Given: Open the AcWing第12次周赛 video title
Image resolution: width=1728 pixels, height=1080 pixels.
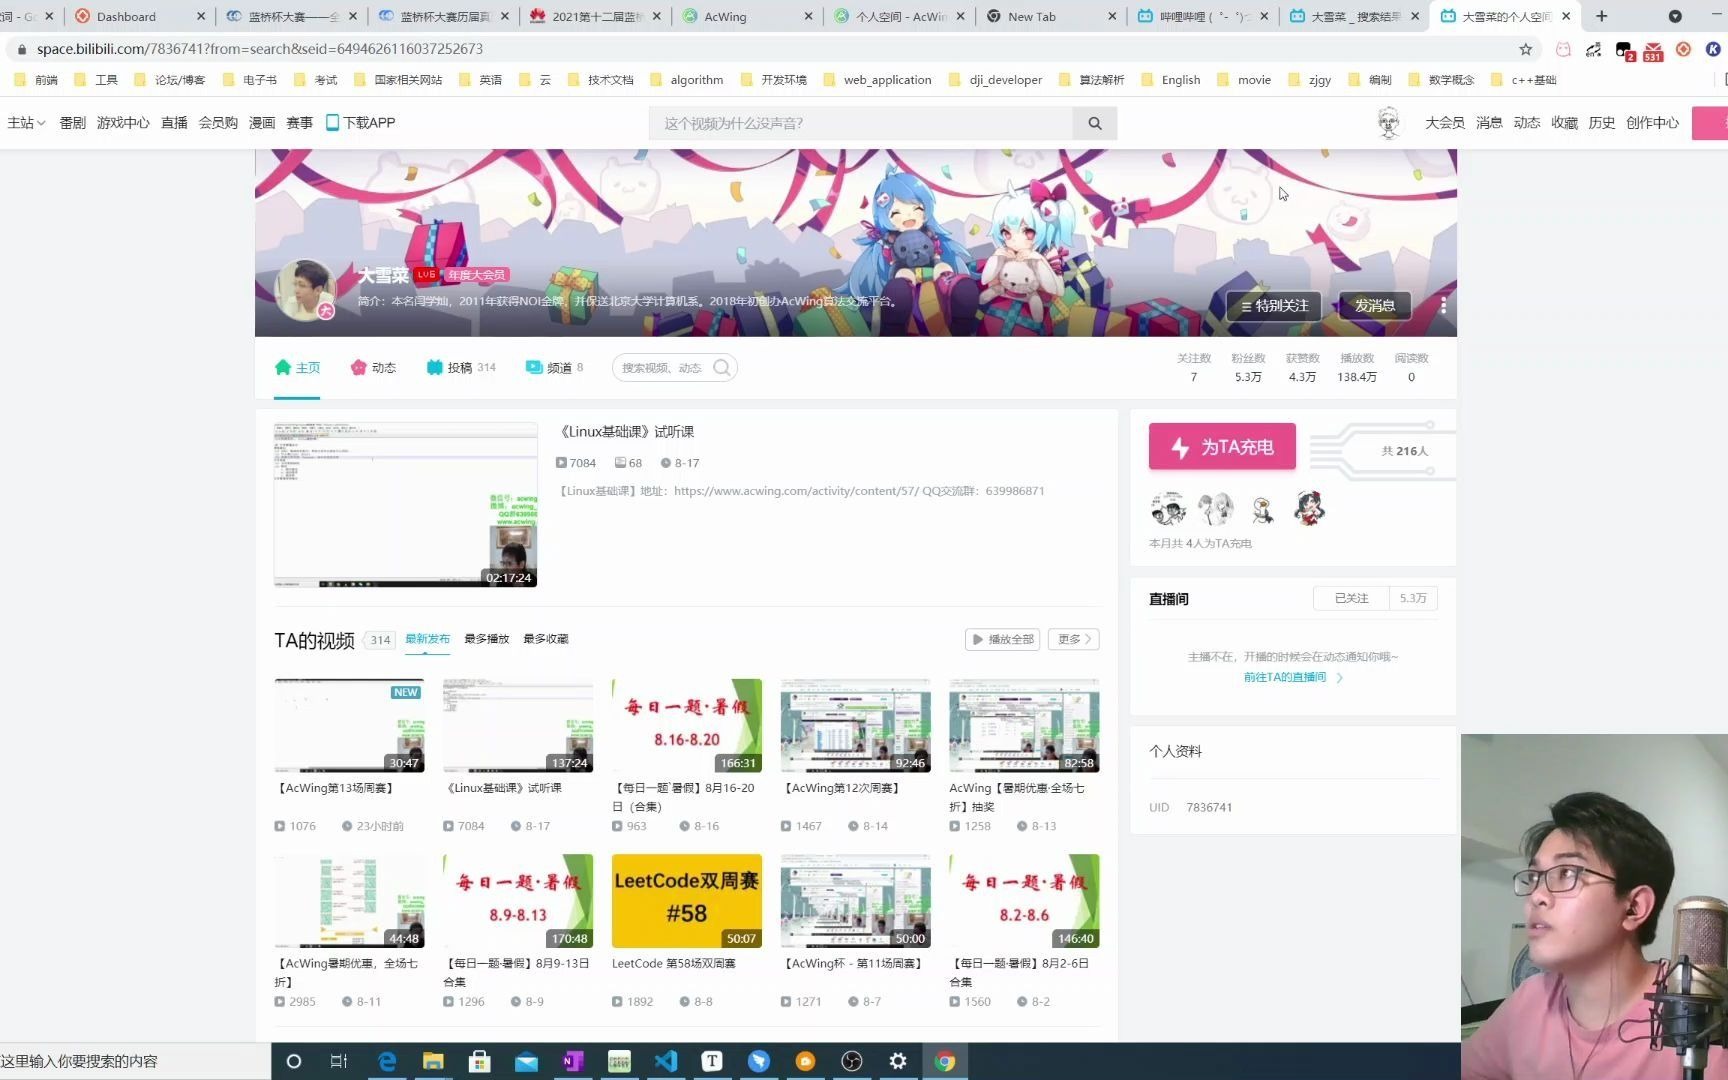Looking at the screenshot, I should pyautogui.click(x=843, y=788).
